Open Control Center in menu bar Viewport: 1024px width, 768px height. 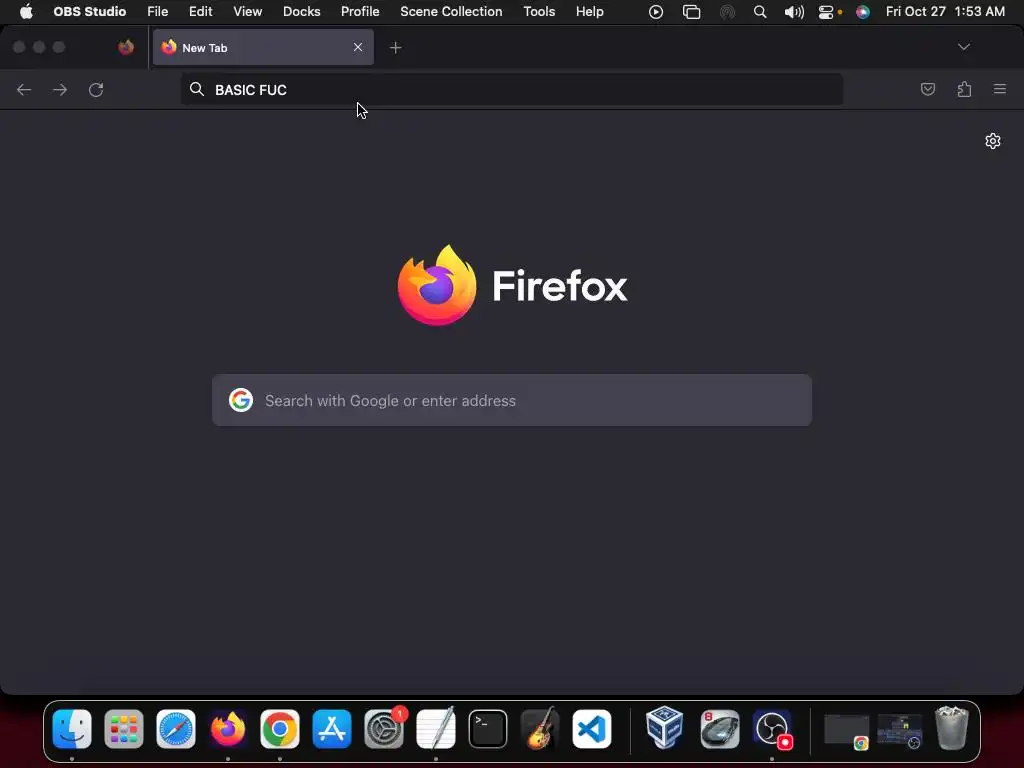click(826, 12)
